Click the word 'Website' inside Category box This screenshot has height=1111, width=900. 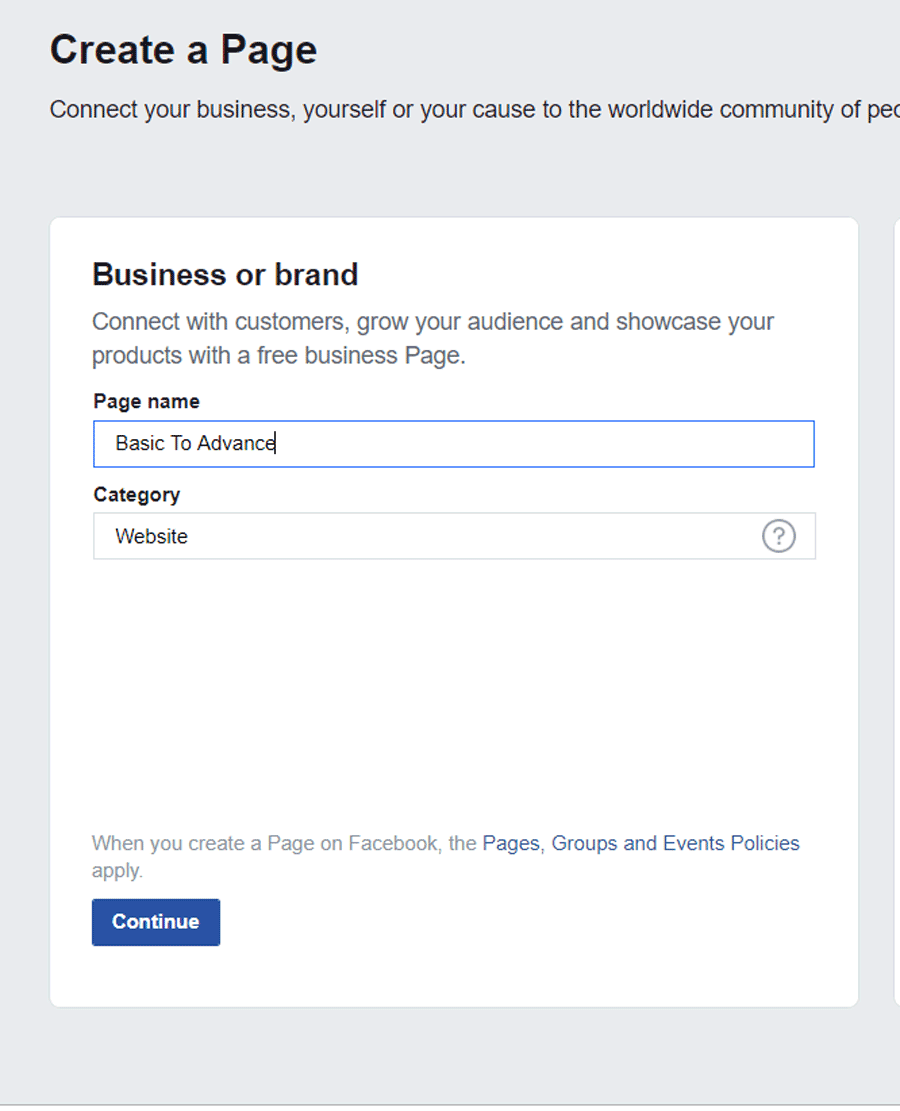click(152, 536)
